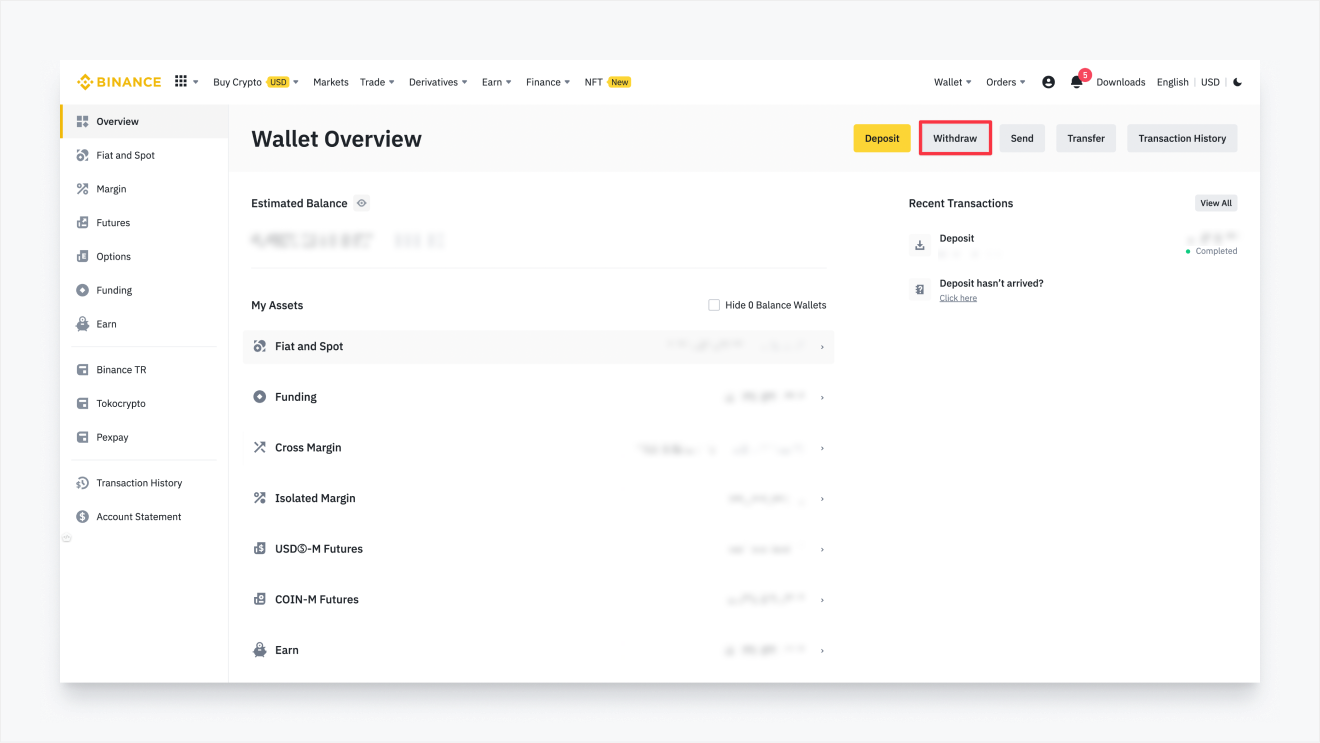Open notifications bell icon
This screenshot has height=743, width=1320.
(x=1076, y=82)
